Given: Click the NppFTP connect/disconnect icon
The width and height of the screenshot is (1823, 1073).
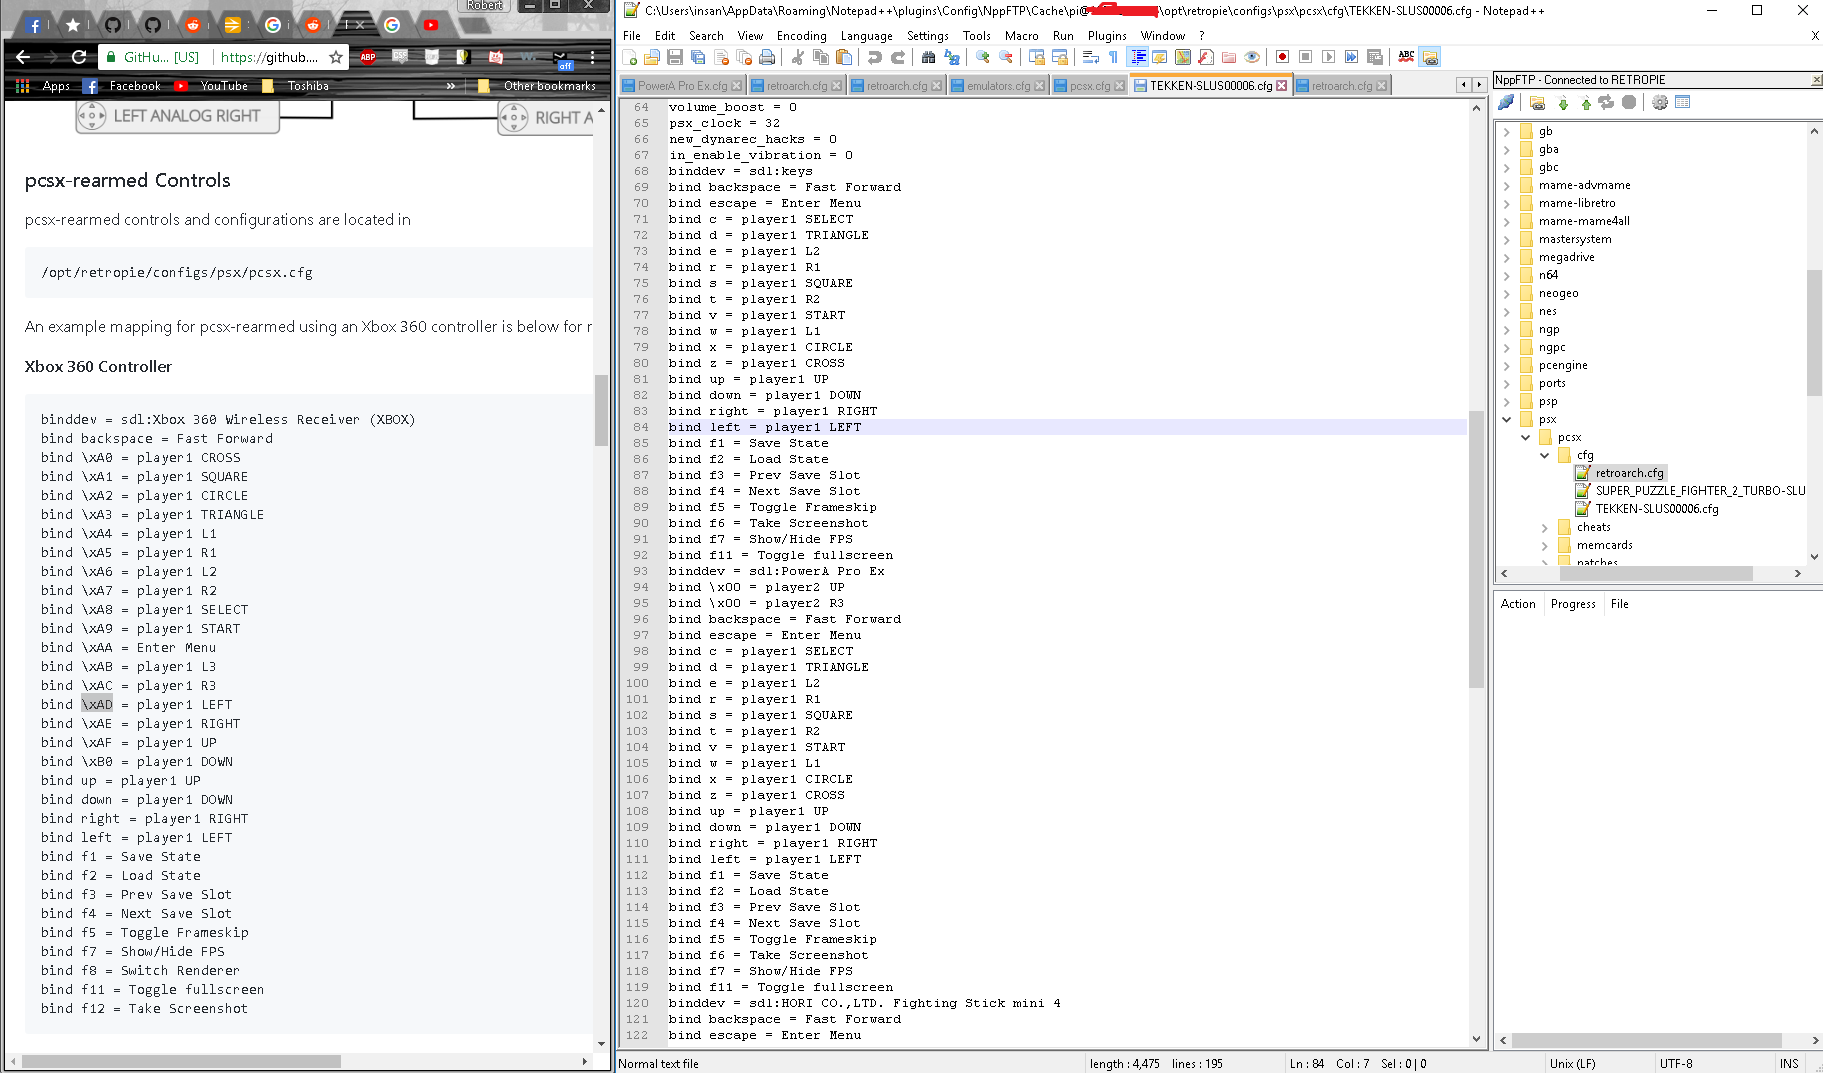Looking at the screenshot, I should pos(1506,102).
